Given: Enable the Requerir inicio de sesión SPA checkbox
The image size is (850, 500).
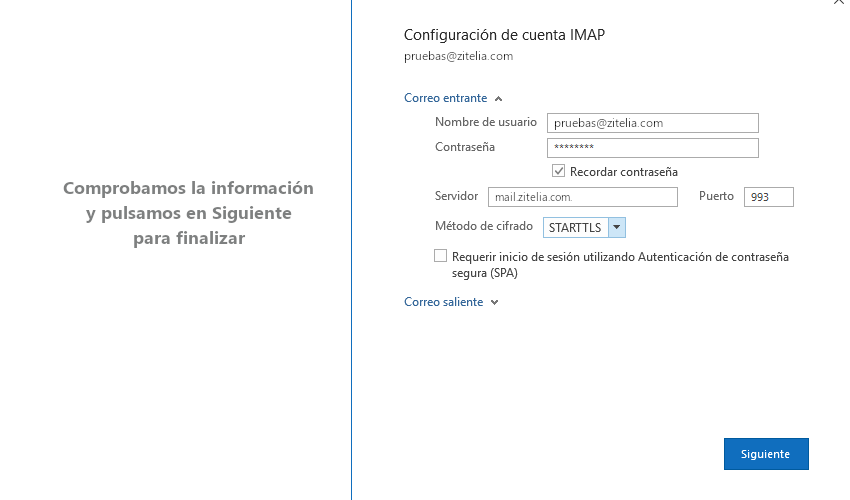Looking at the screenshot, I should click(x=441, y=256).
